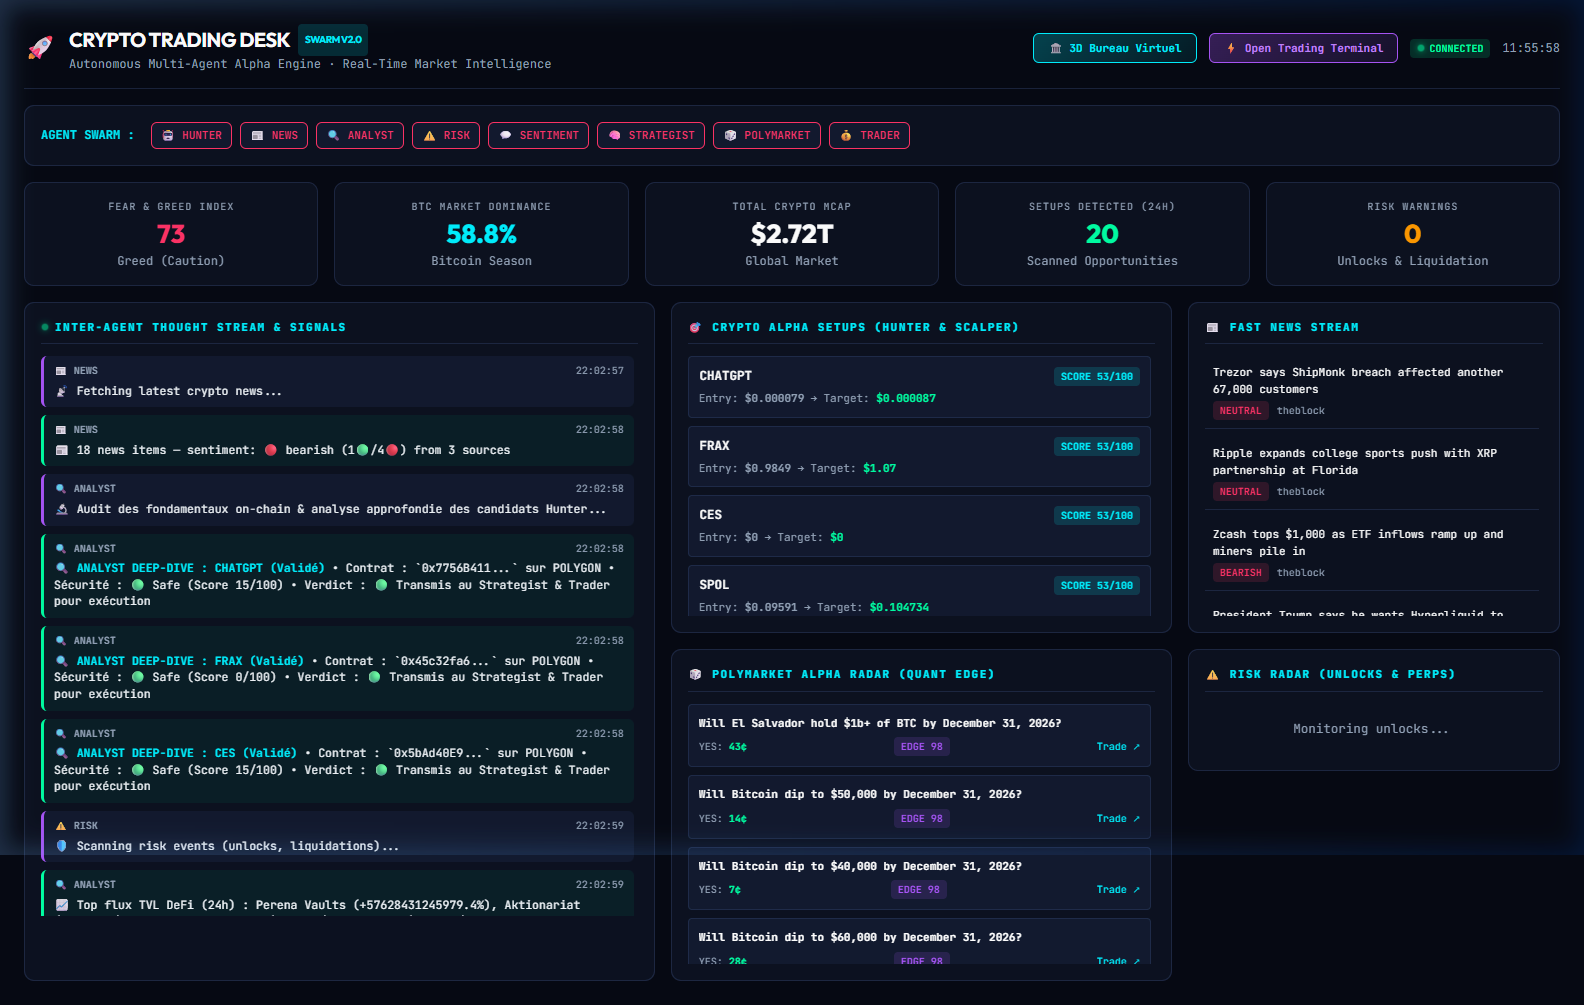Click the NEUTRAL tag on Trezor news

pos(1240,411)
